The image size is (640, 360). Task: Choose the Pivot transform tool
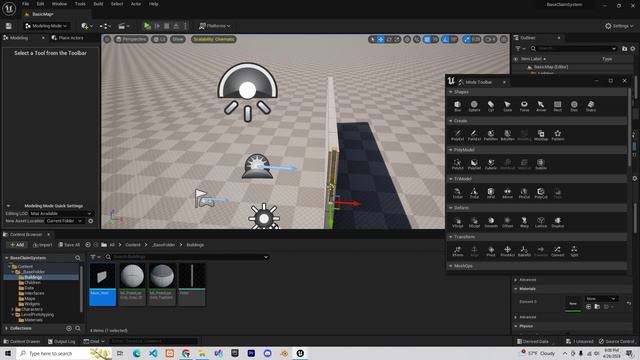click(491, 251)
